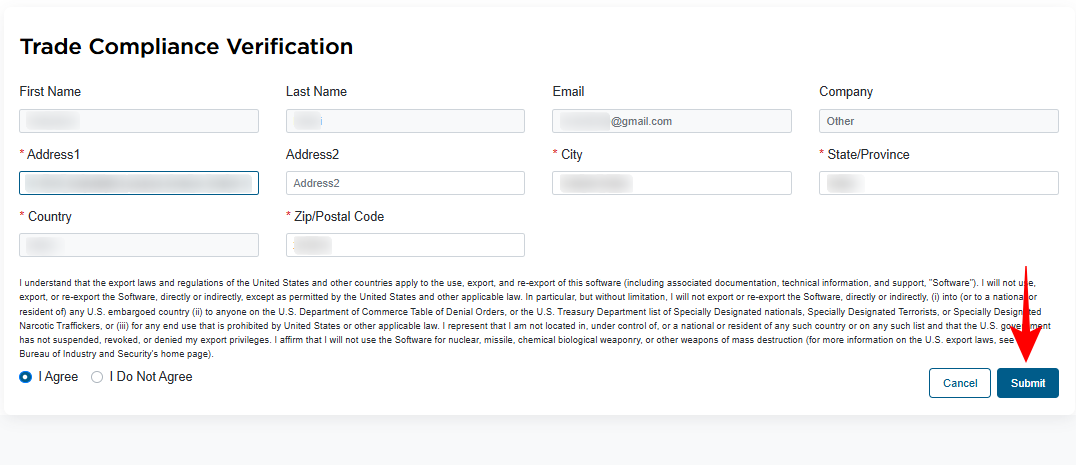Click into the empty Address2 field
Image resolution: width=1076 pixels, height=465 pixels.
click(405, 183)
